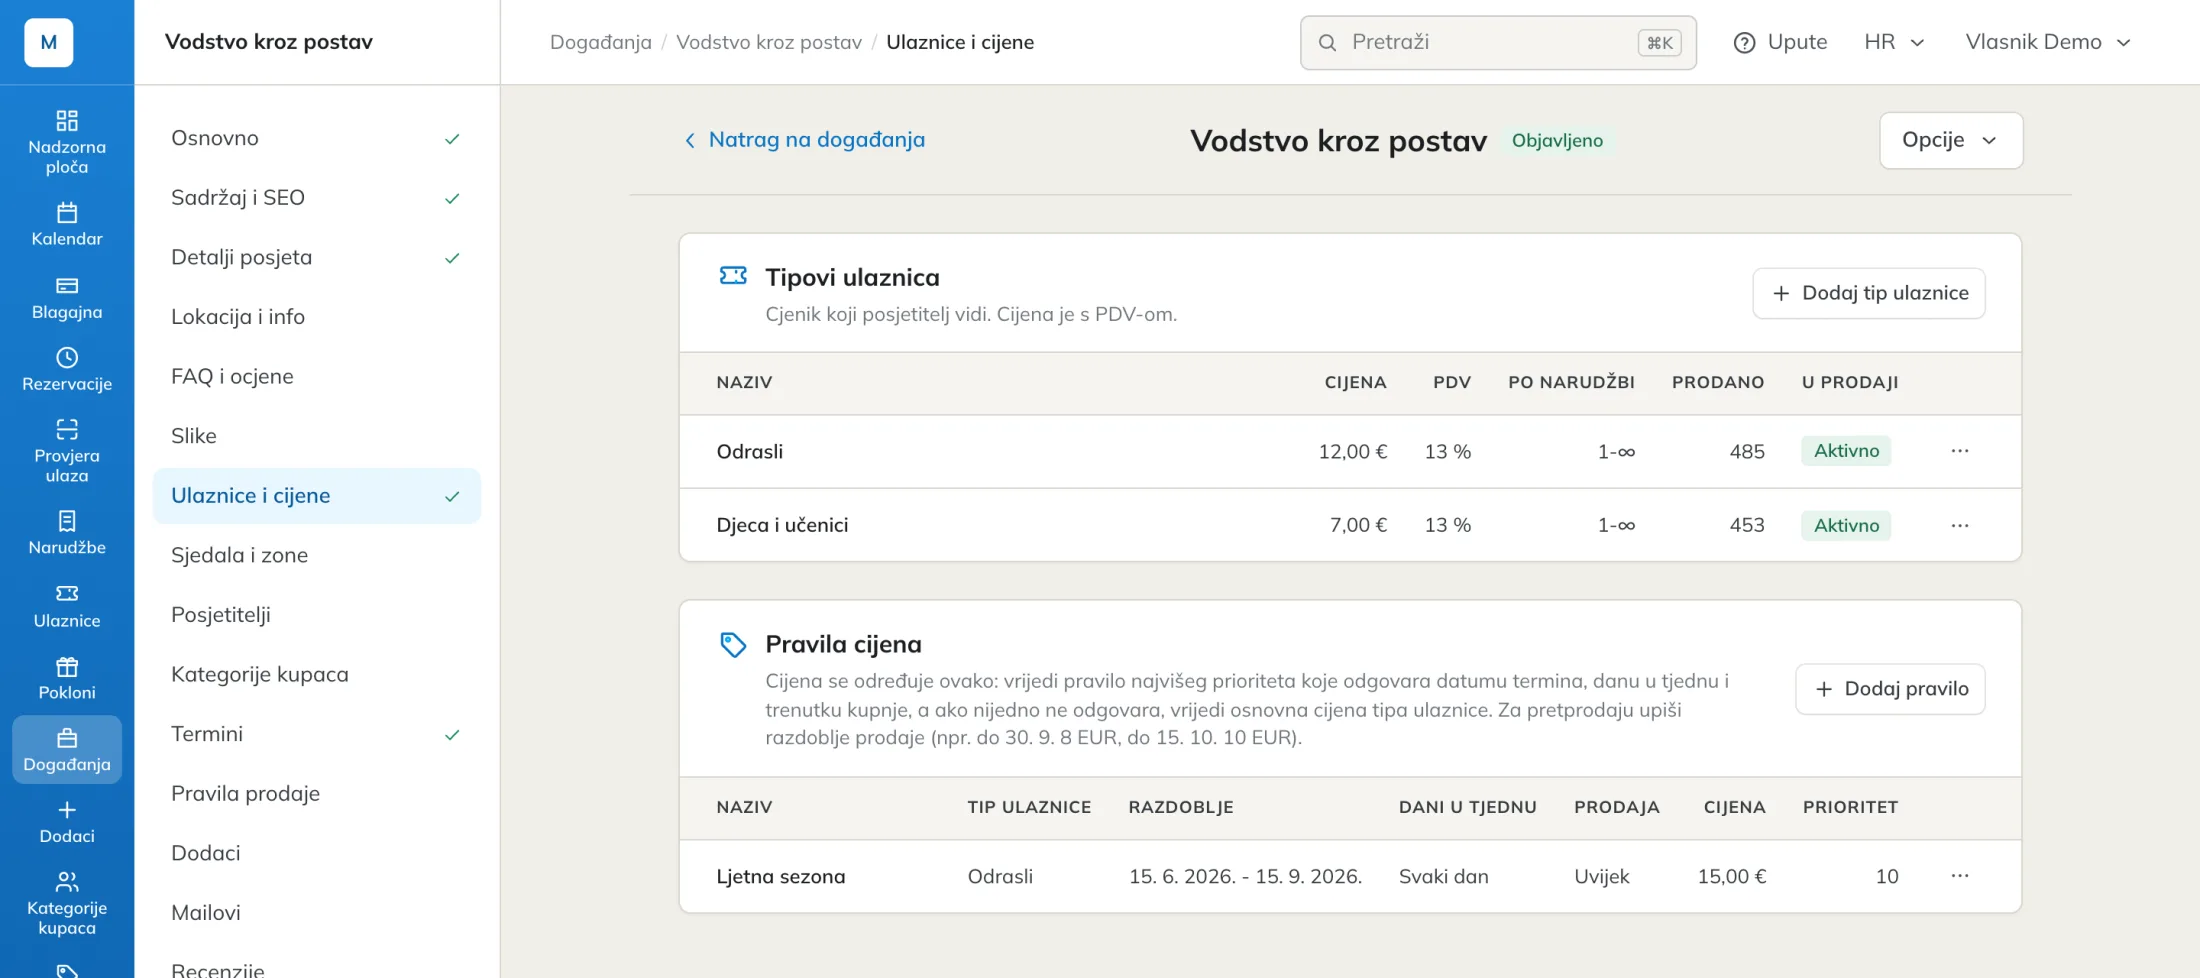
Task: Open the Kalendar sidebar icon
Action: (x=67, y=212)
